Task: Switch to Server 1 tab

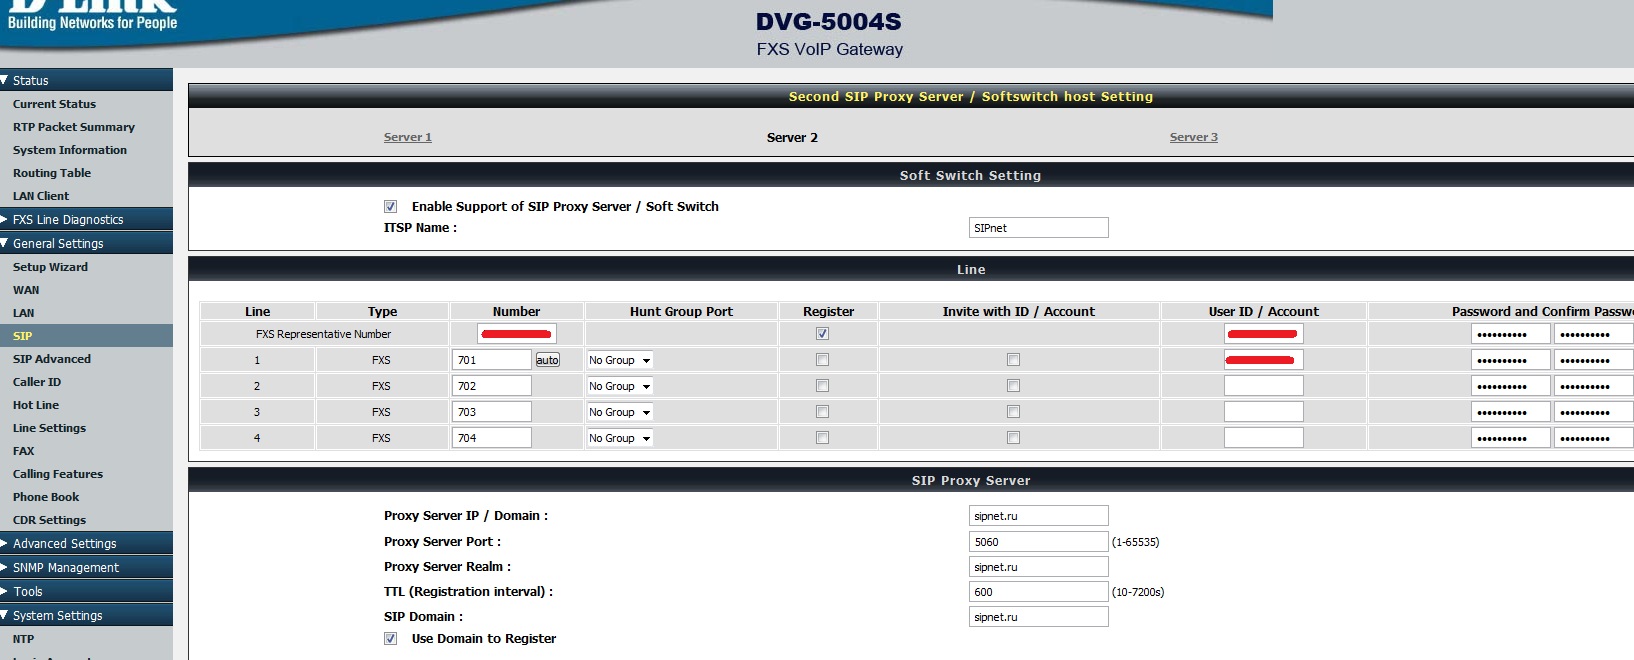Action: [x=407, y=138]
